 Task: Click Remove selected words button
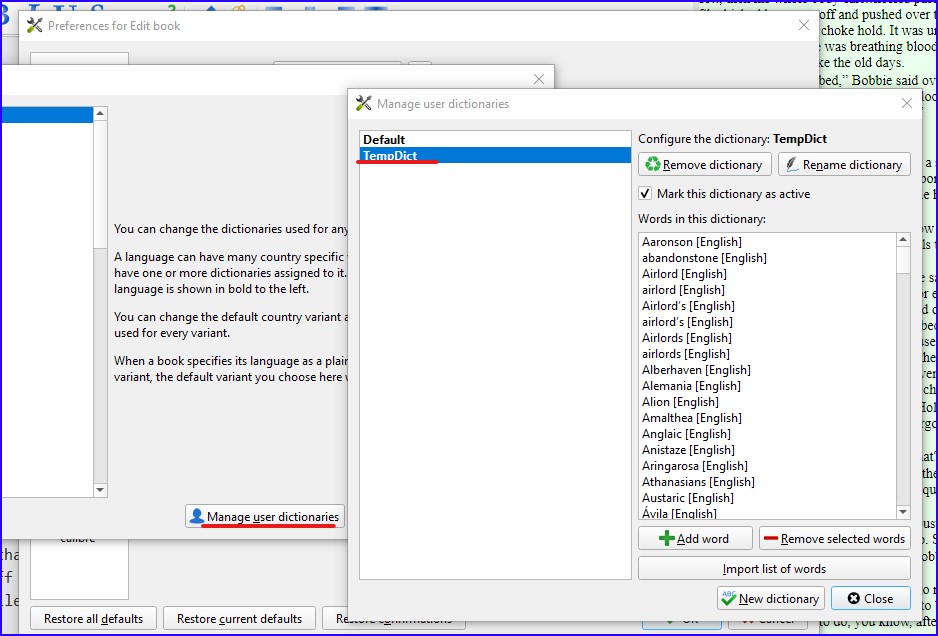(x=835, y=538)
